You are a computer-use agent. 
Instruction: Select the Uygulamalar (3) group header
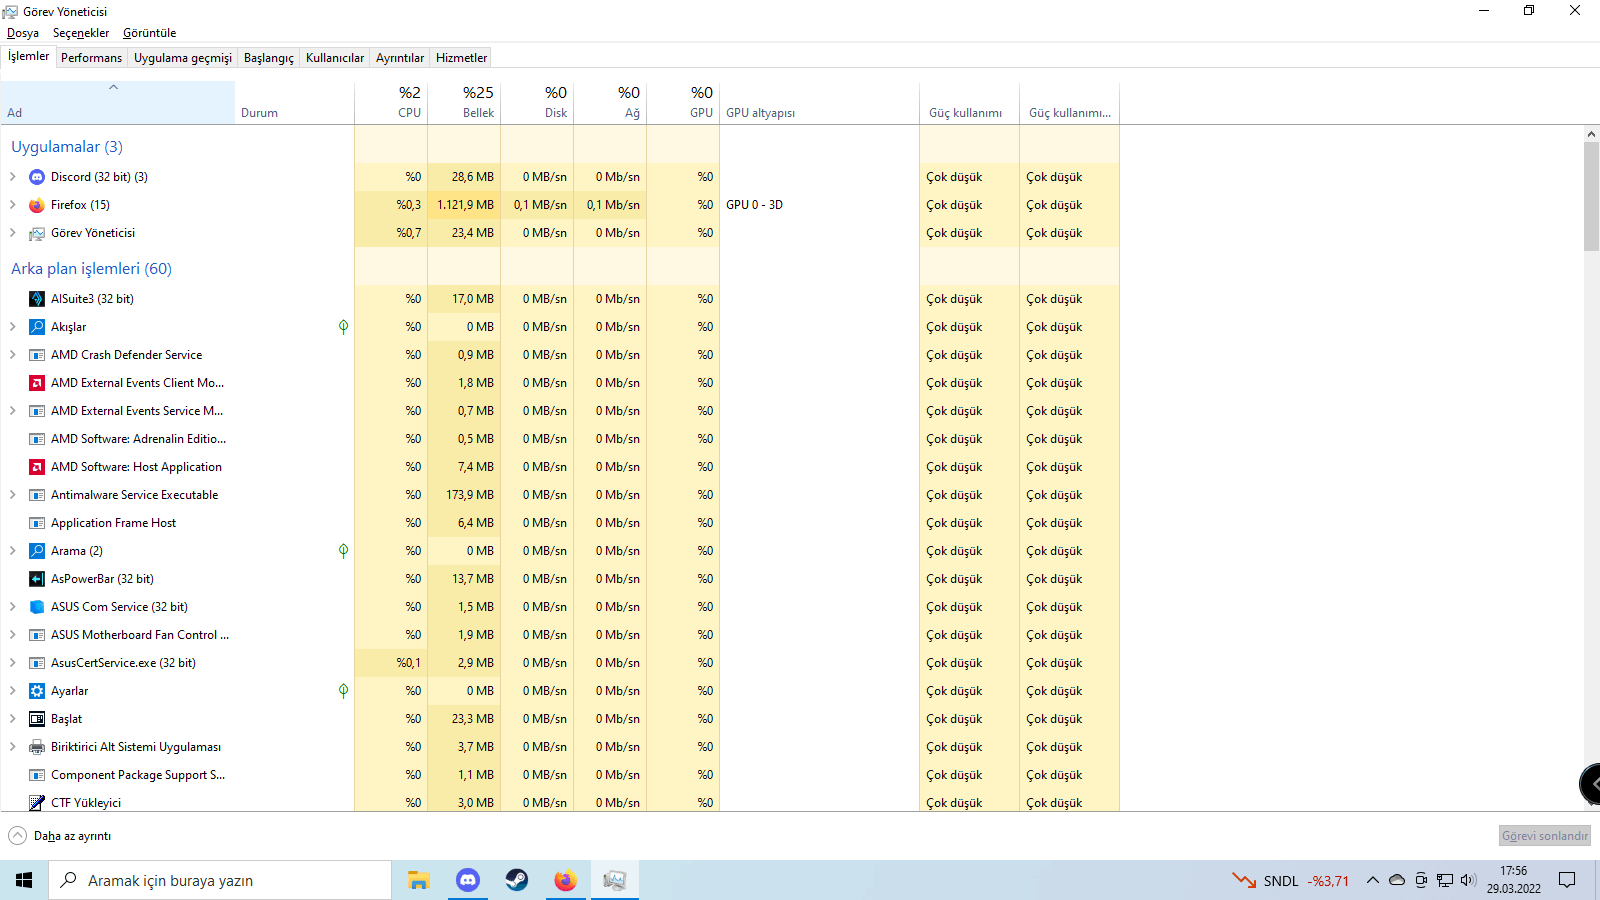point(67,147)
